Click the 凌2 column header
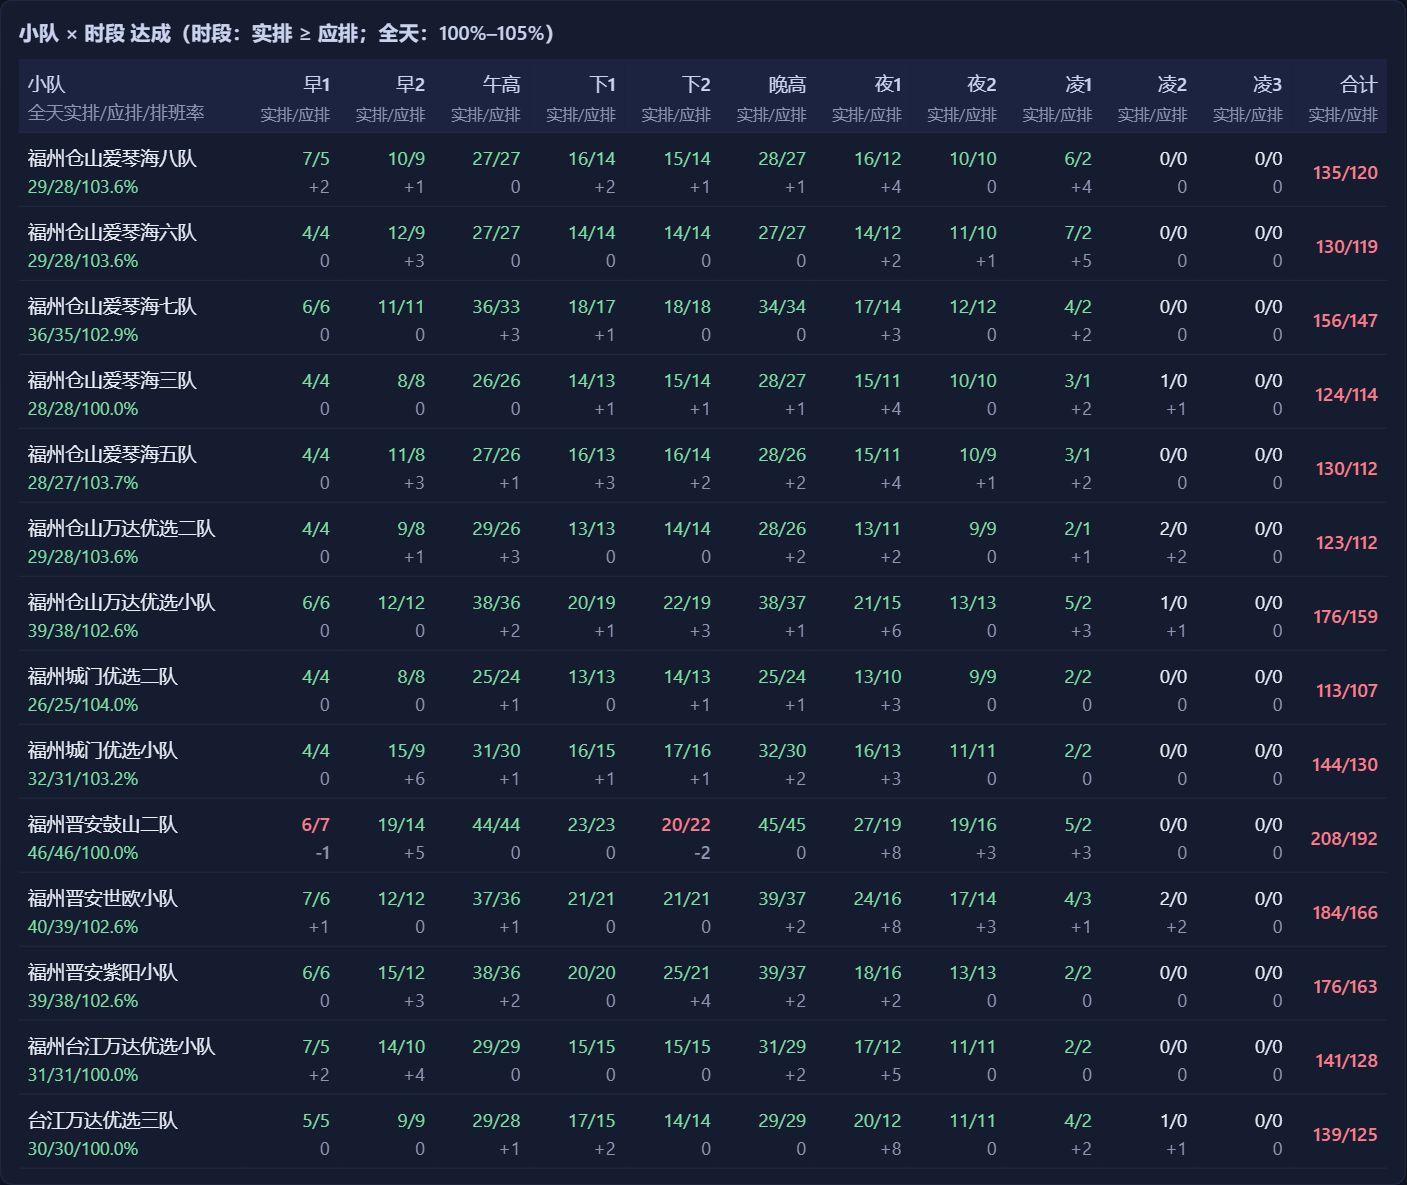This screenshot has height=1185, width=1407. [1173, 85]
